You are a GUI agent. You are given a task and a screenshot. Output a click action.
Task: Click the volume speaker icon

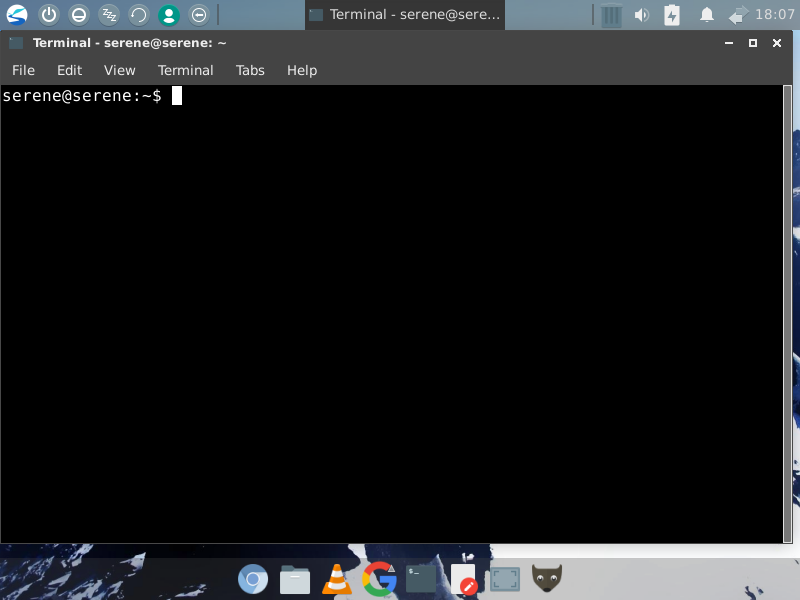[641, 15]
